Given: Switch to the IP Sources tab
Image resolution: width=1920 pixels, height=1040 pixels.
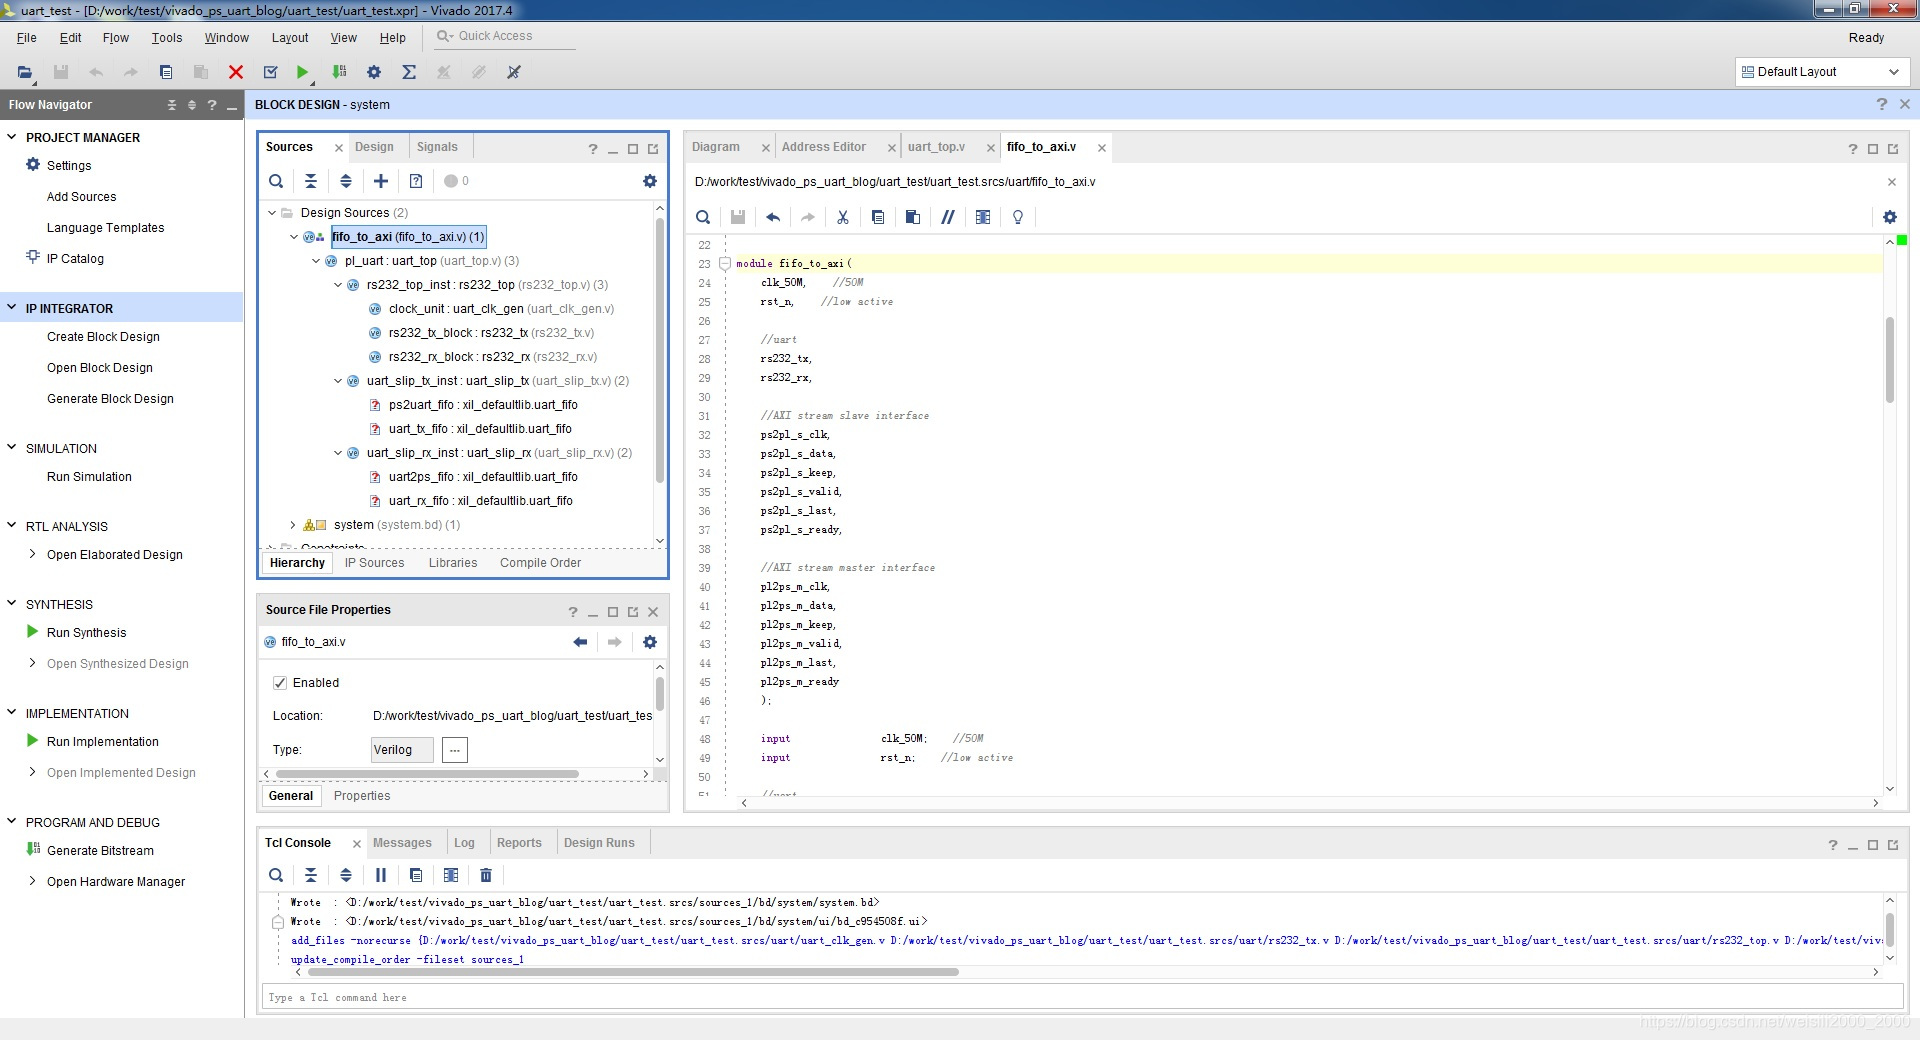Looking at the screenshot, I should pyautogui.click(x=374, y=563).
